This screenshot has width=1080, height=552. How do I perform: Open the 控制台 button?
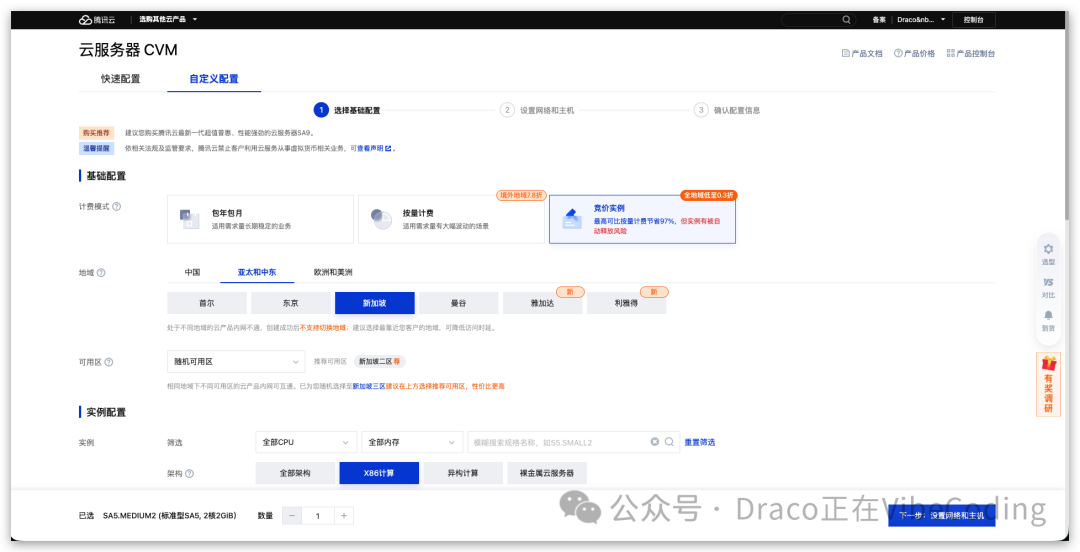point(973,20)
